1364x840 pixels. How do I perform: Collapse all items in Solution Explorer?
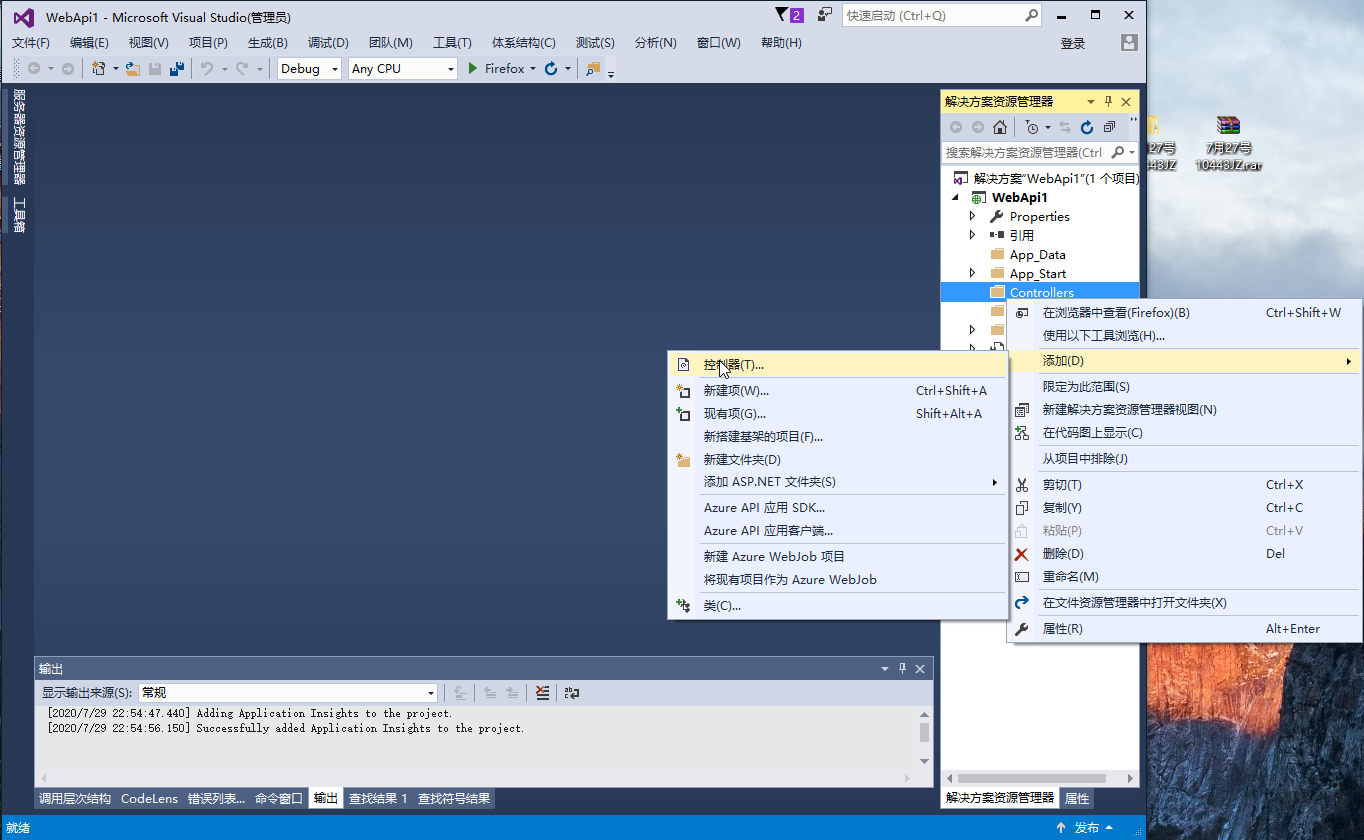tap(1109, 127)
